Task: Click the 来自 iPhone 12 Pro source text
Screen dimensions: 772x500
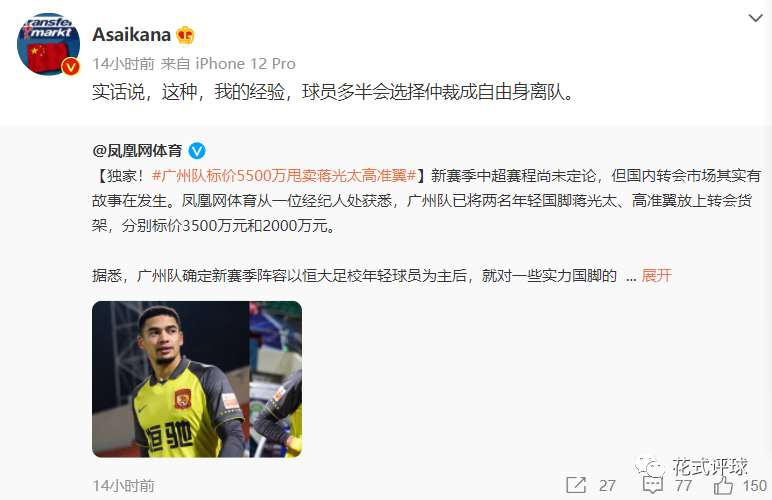Action: 228,63
